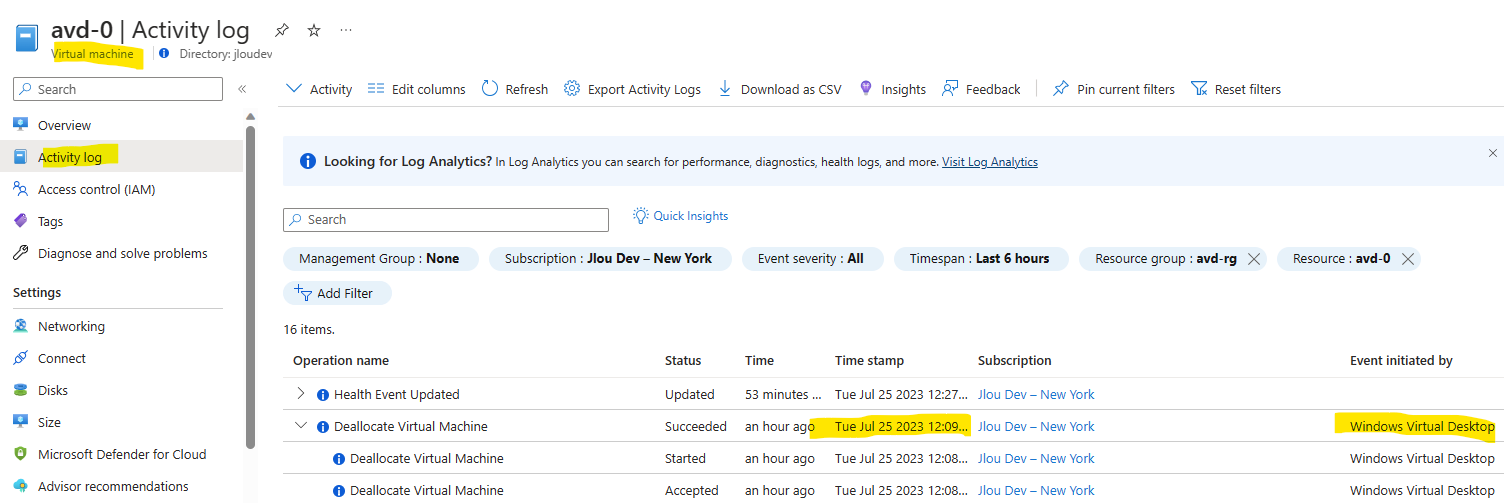Viewport: 1504px width, 503px height.
Task: Pin current filters
Action: click(x=1114, y=89)
